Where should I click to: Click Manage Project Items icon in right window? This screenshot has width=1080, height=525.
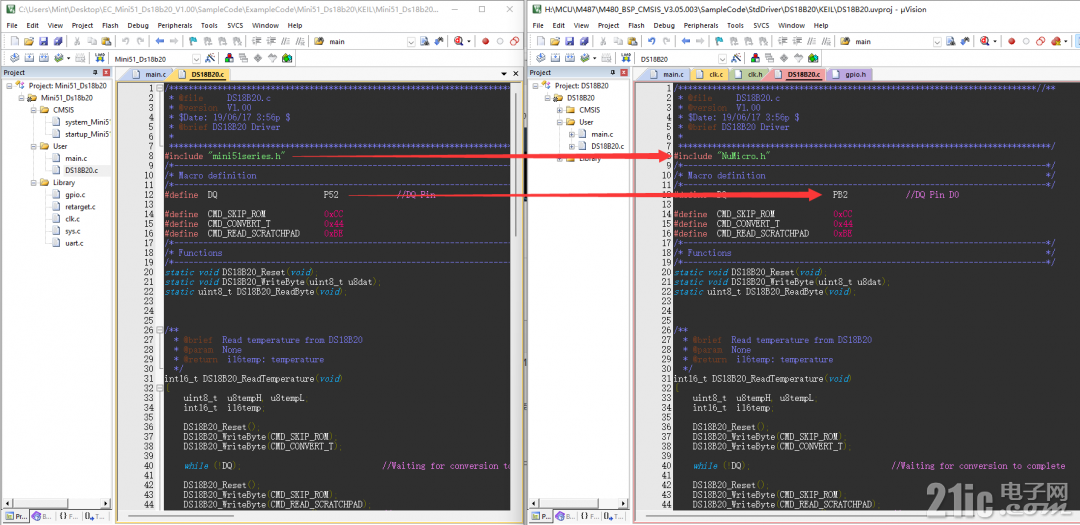coord(756,58)
